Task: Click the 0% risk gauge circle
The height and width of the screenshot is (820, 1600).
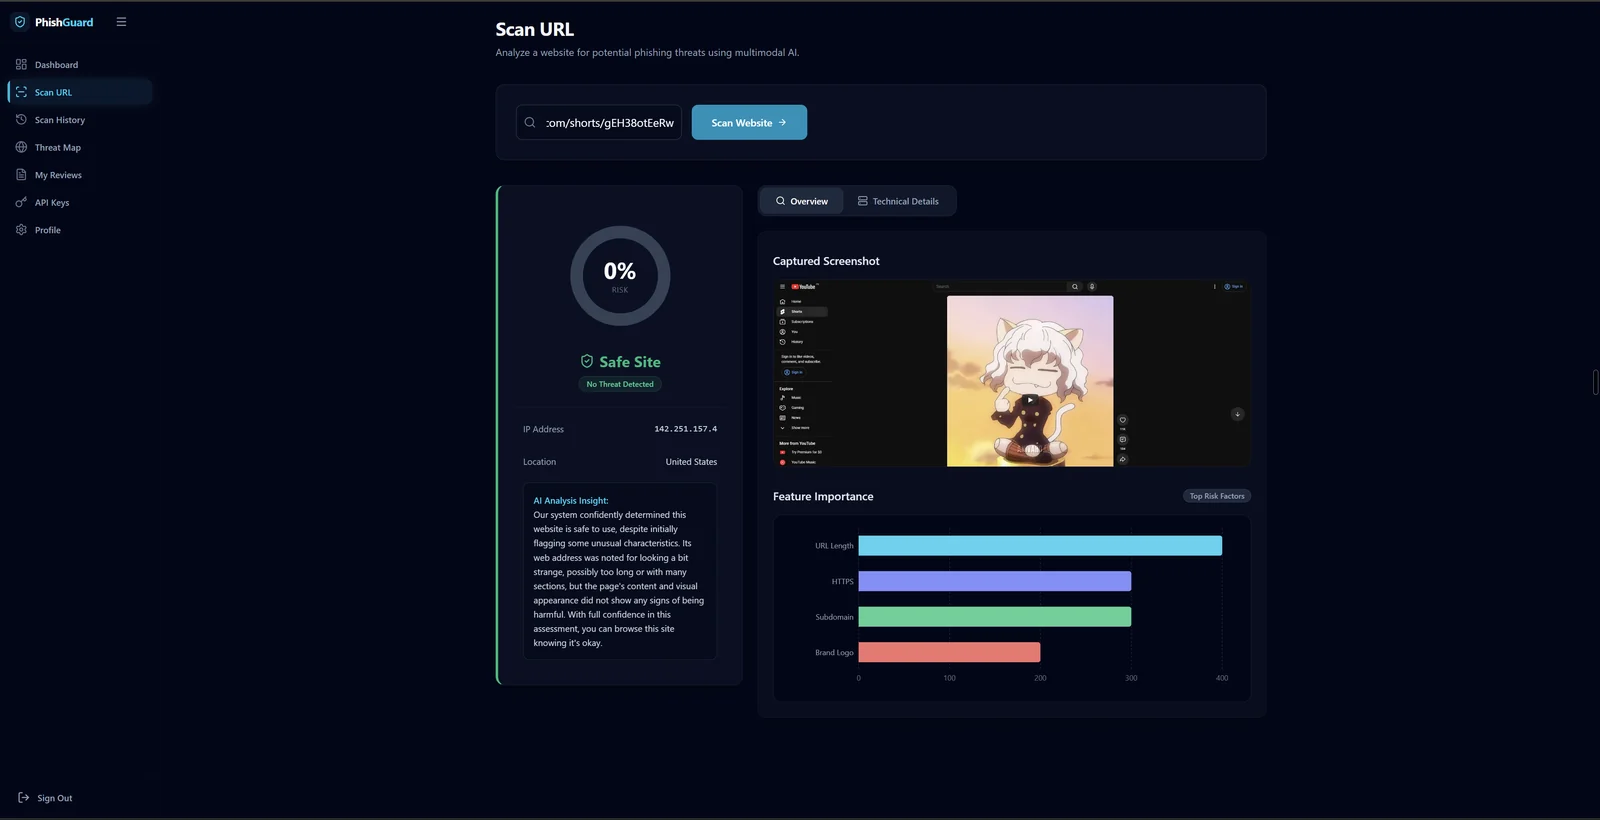Action: tap(620, 275)
